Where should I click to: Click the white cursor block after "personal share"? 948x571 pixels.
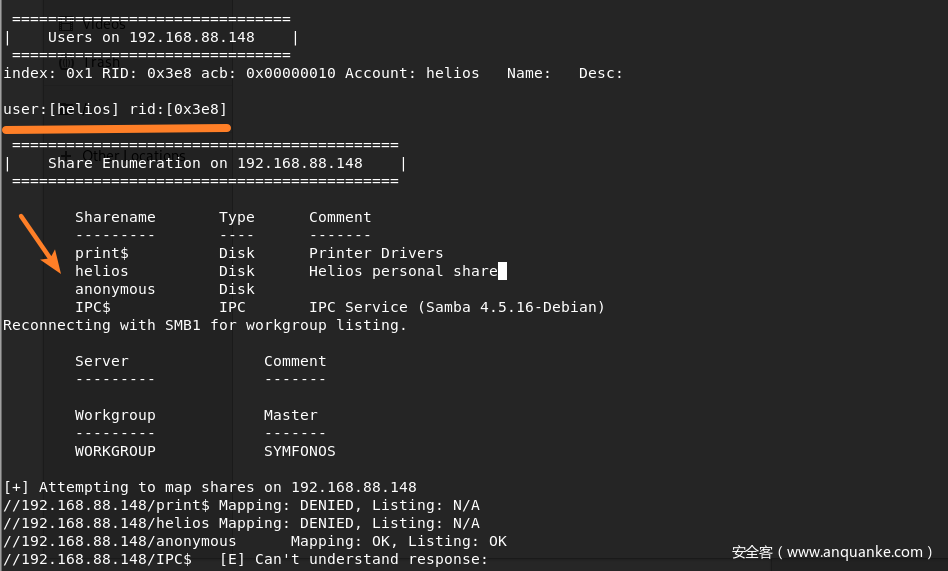pos(503,271)
